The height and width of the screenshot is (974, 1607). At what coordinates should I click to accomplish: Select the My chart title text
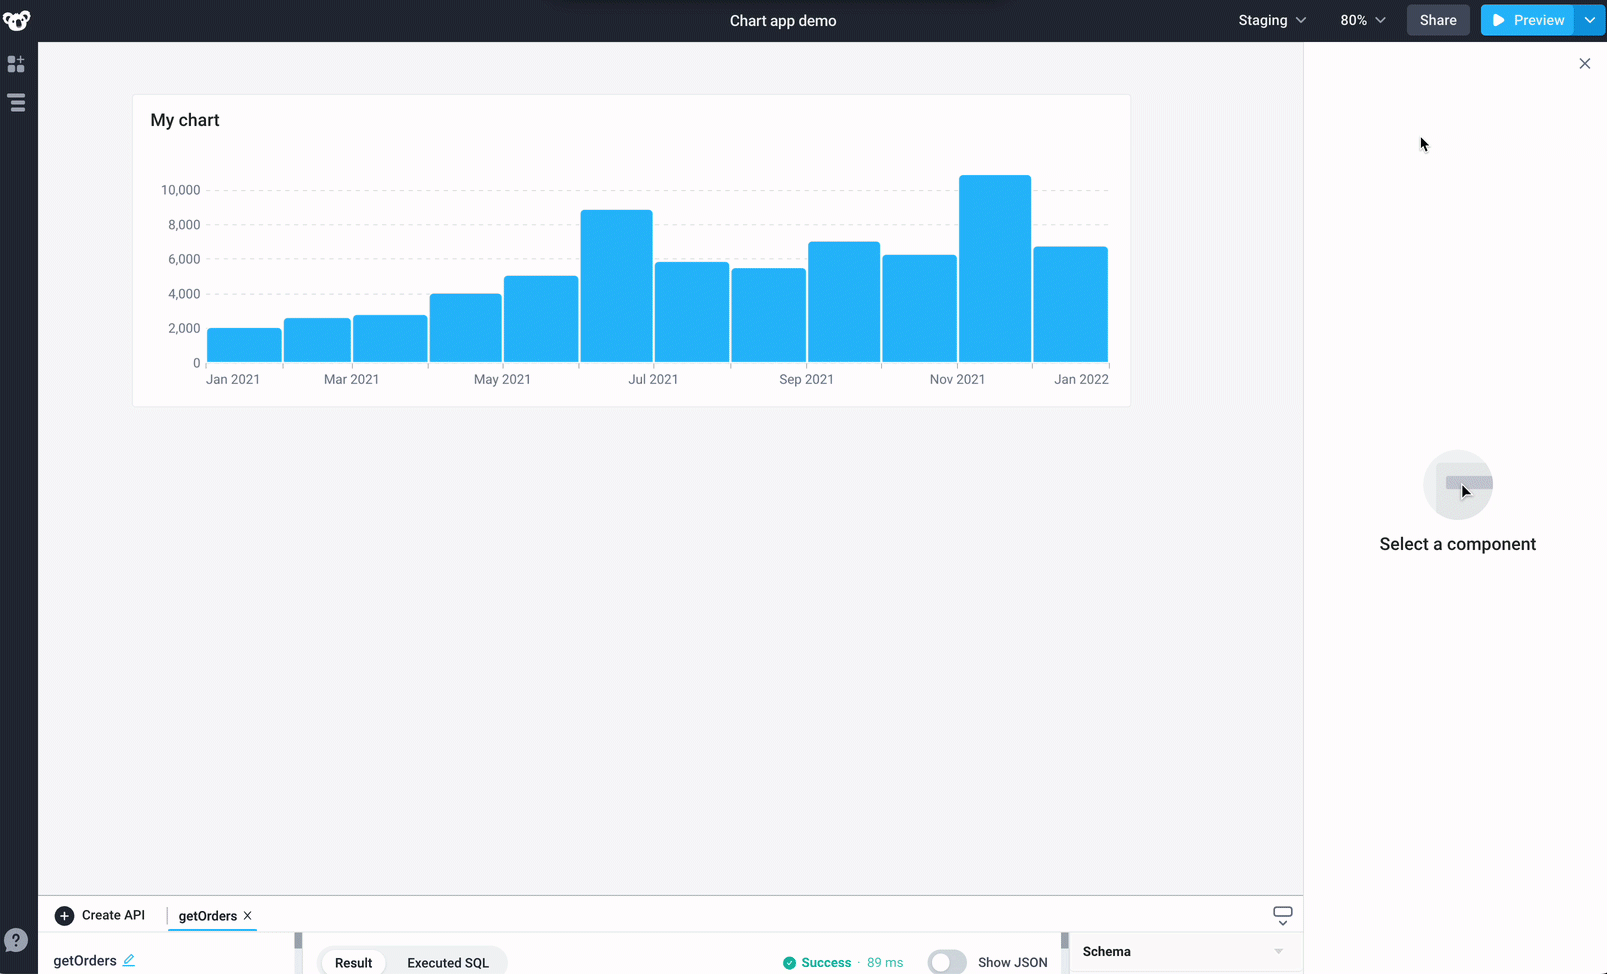(x=185, y=120)
